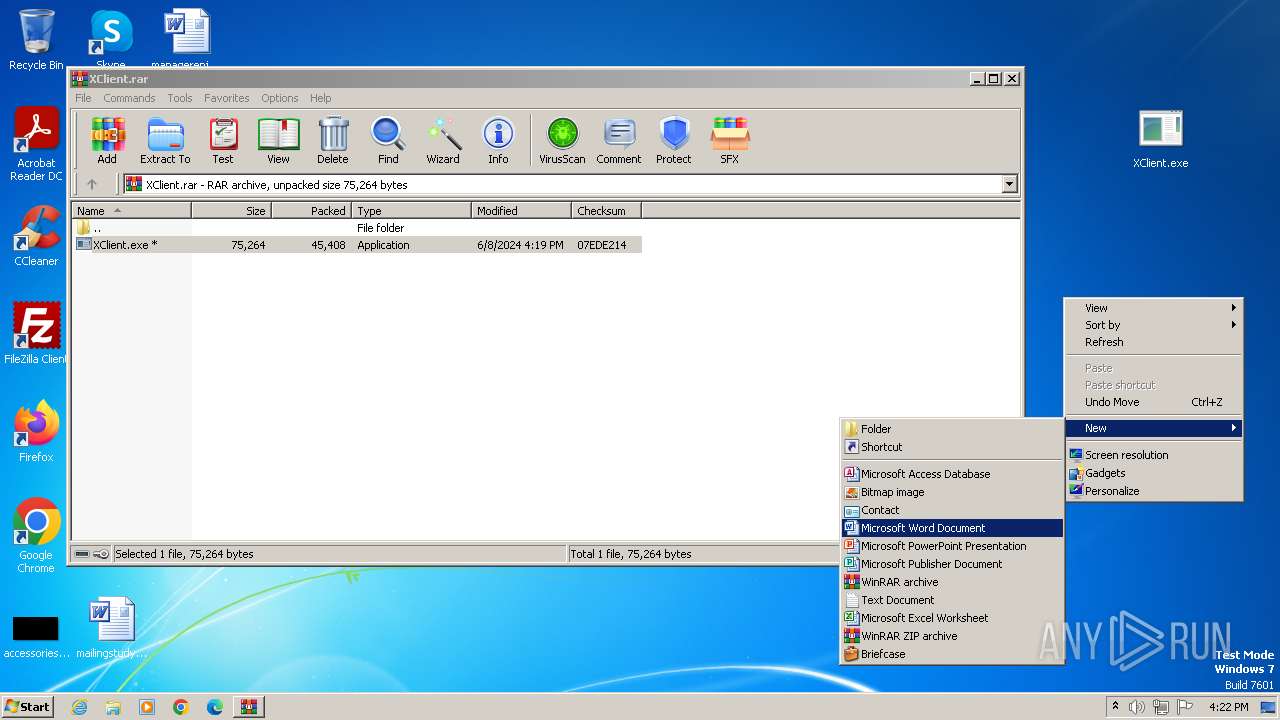Open Chrome from the taskbar
The width and height of the screenshot is (1280, 720).
point(181,707)
